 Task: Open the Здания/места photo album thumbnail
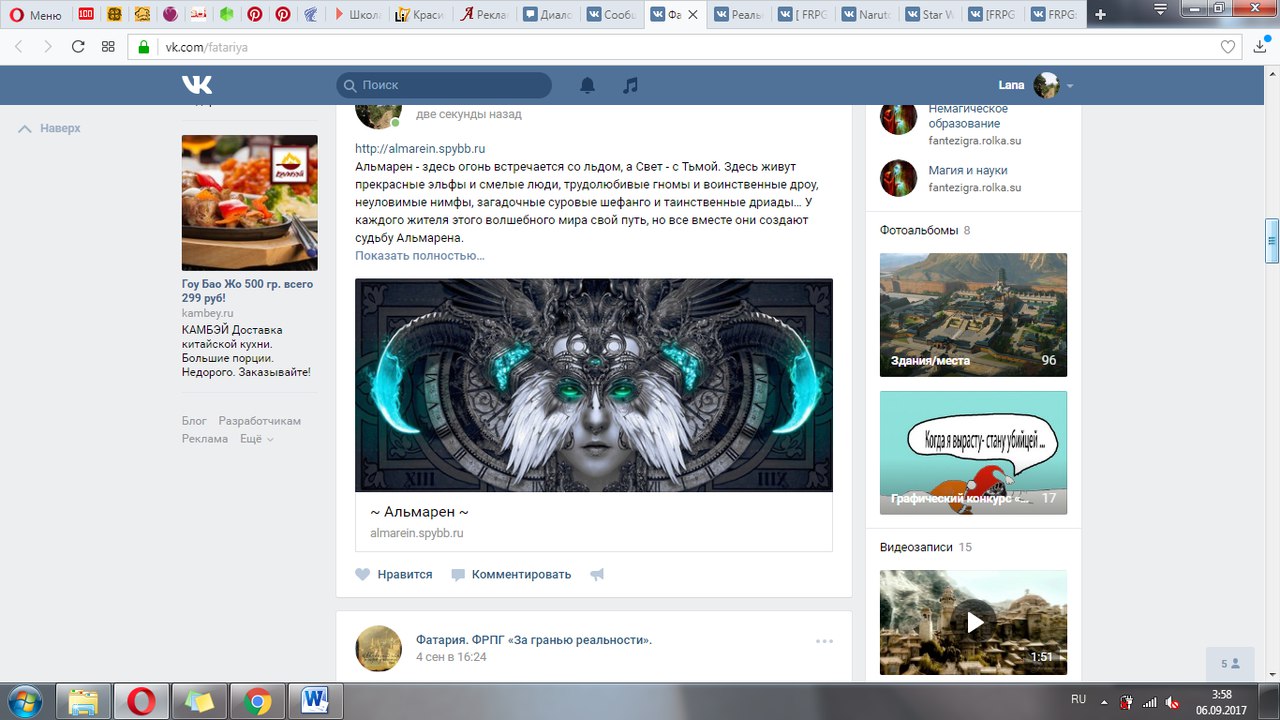tap(973, 314)
